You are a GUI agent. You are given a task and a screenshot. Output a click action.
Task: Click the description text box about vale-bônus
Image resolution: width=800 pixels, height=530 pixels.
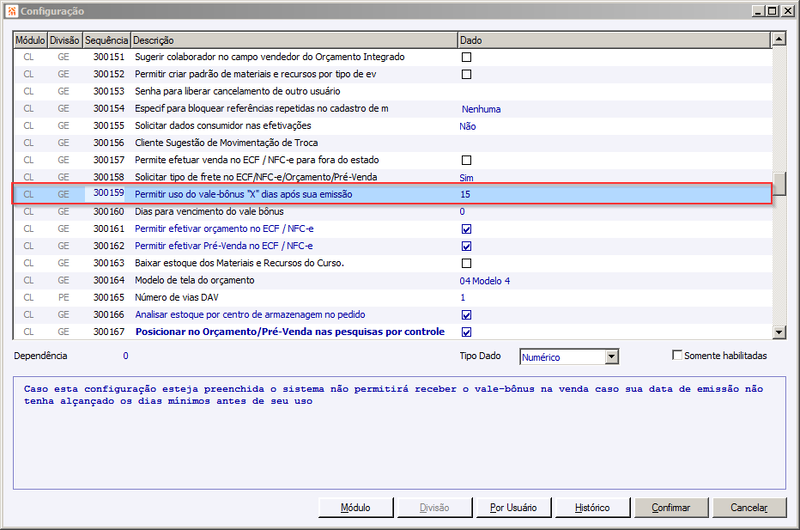399,433
